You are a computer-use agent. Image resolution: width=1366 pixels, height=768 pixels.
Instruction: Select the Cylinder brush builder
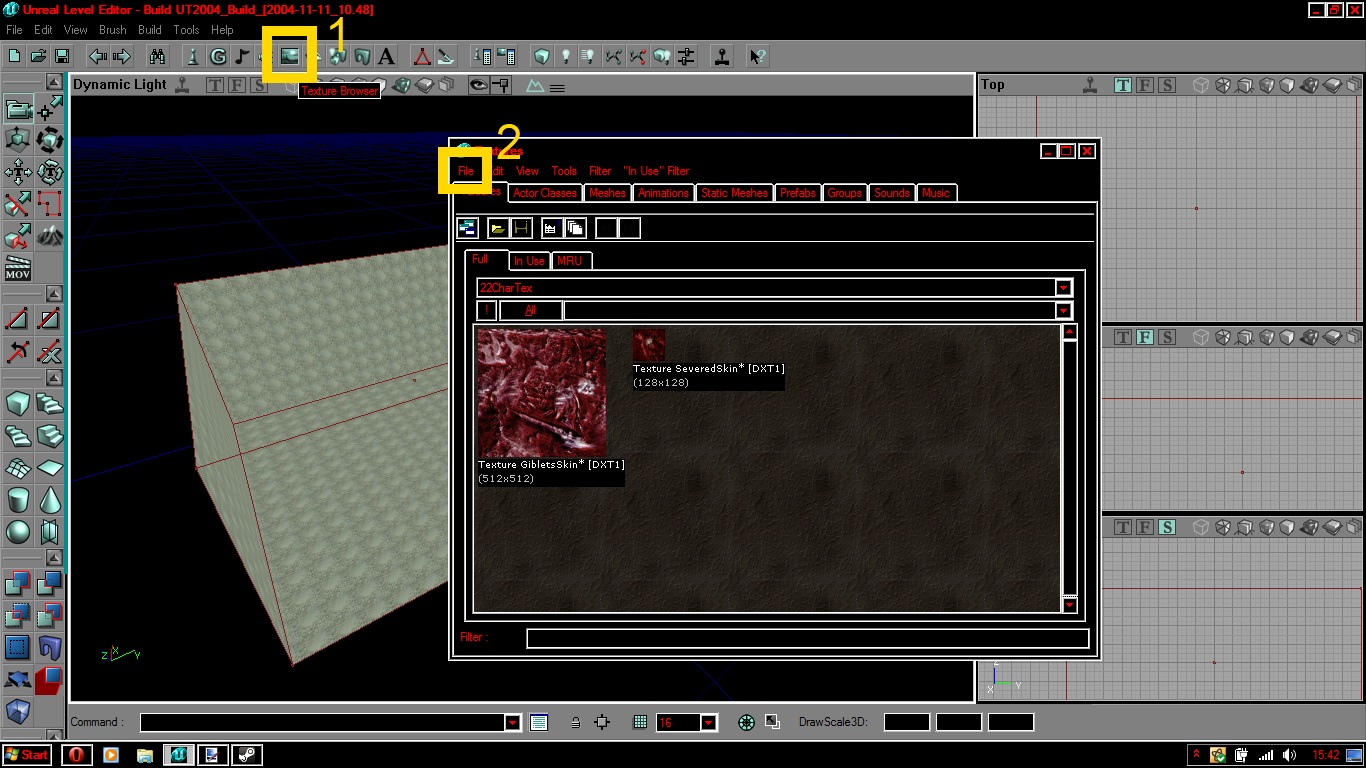click(x=18, y=500)
